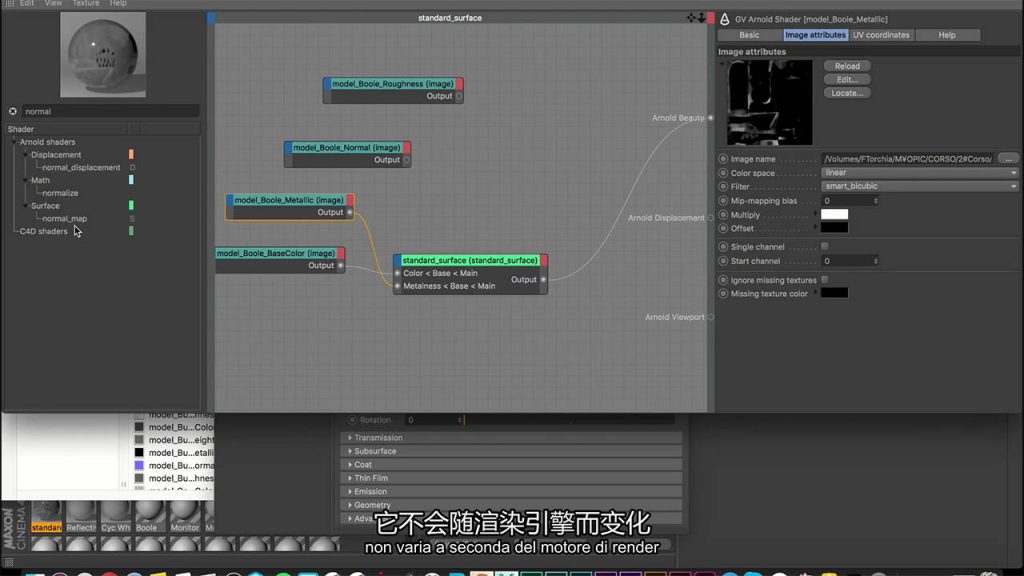Click the C4D shaders color tag
Screen dimensions: 1024x576
131,231
